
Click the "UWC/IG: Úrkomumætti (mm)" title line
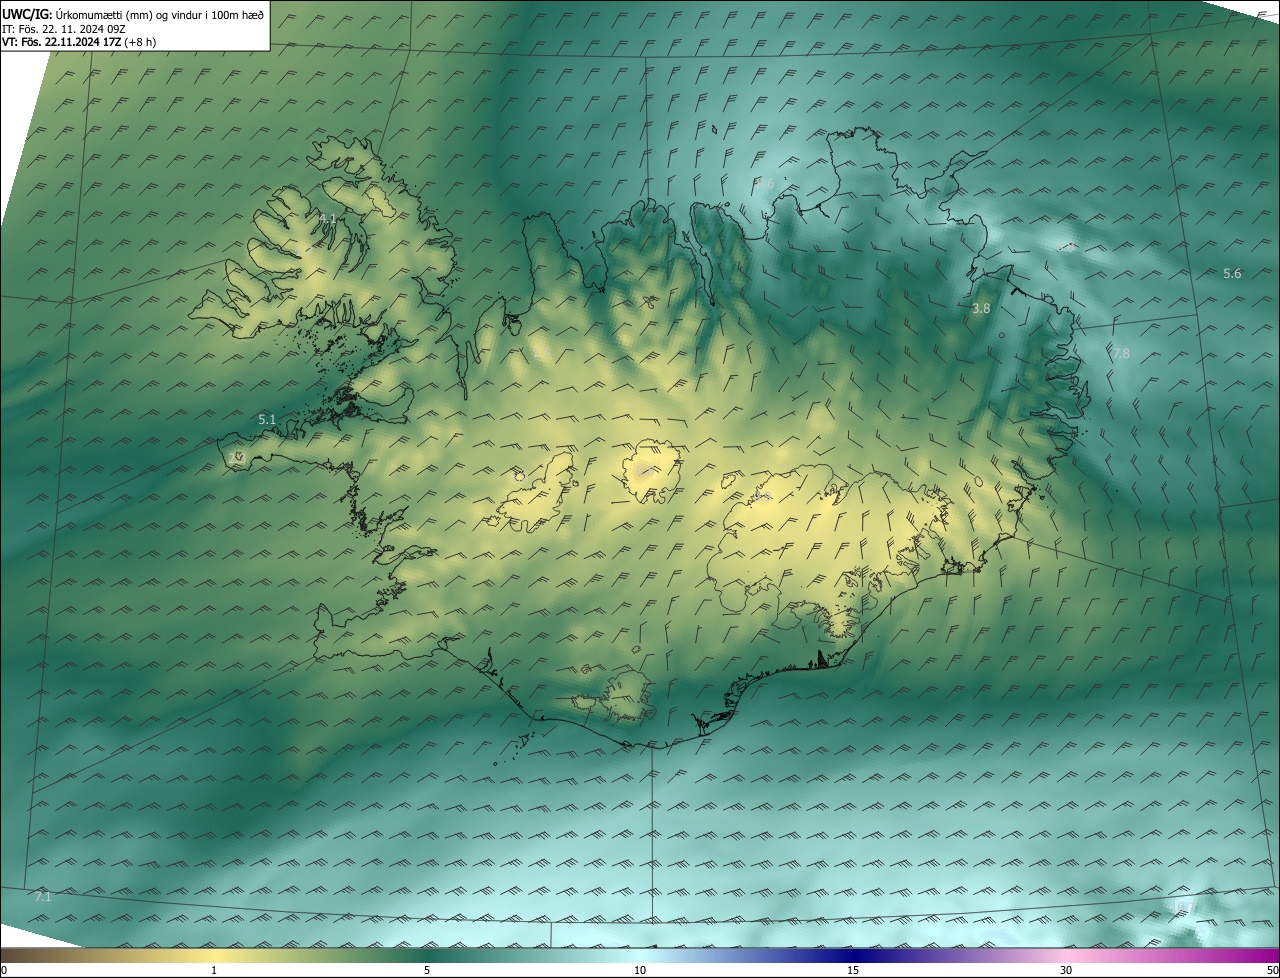(x=133, y=13)
